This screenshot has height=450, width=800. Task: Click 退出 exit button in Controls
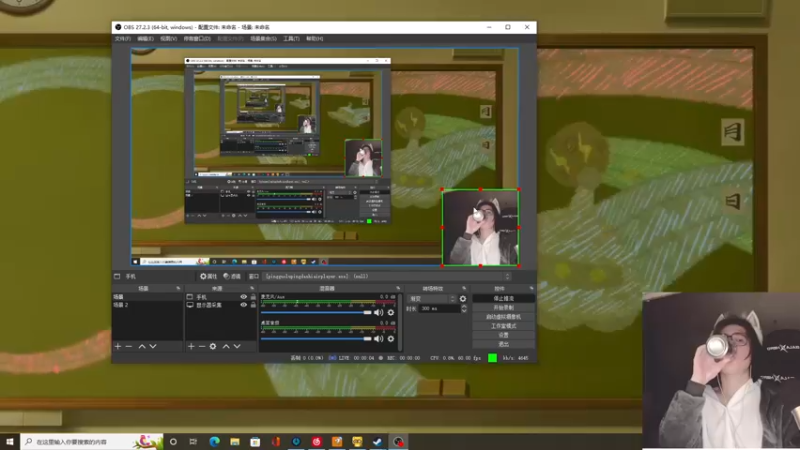pyautogui.click(x=504, y=344)
